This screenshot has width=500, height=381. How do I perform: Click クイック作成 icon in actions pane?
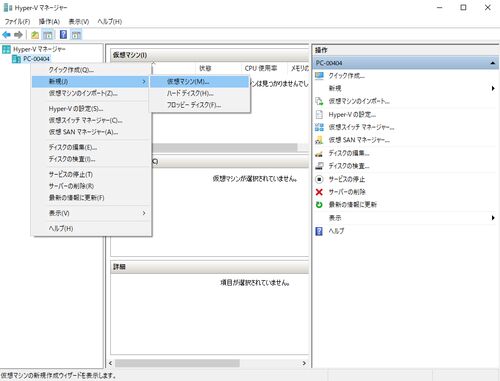(x=319, y=75)
